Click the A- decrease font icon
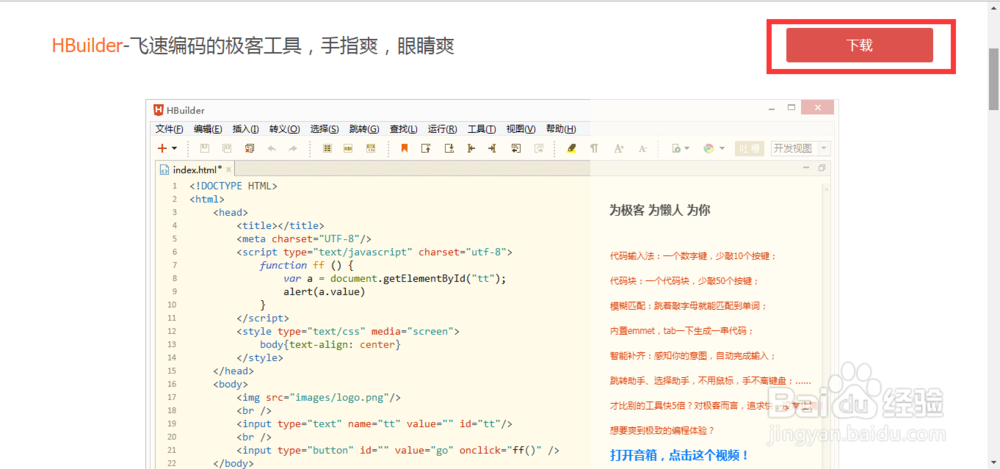1000x469 pixels. click(x=642, y=148)
